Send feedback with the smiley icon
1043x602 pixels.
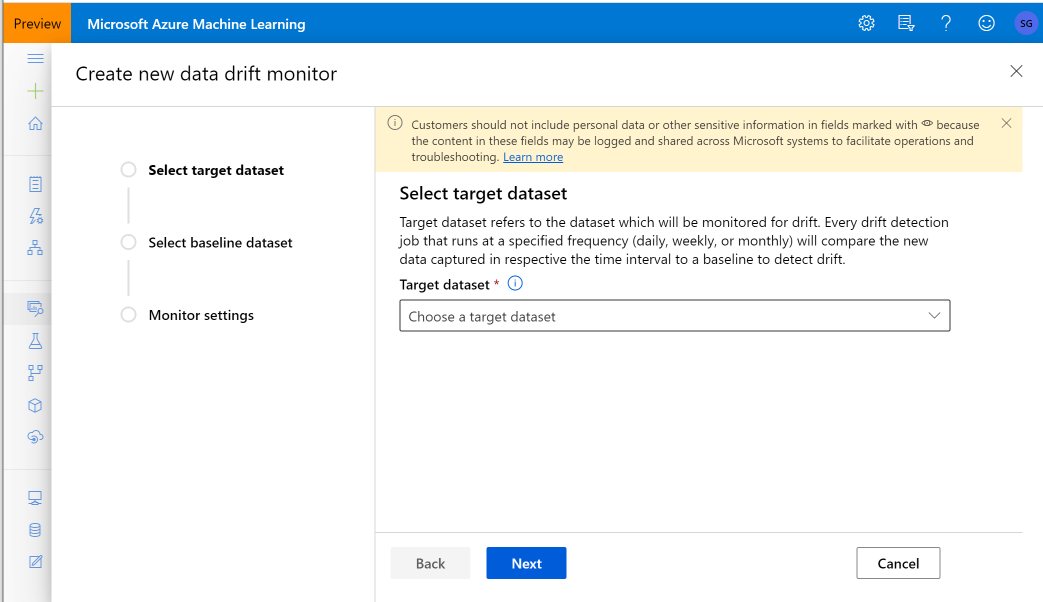pos(986,23)
